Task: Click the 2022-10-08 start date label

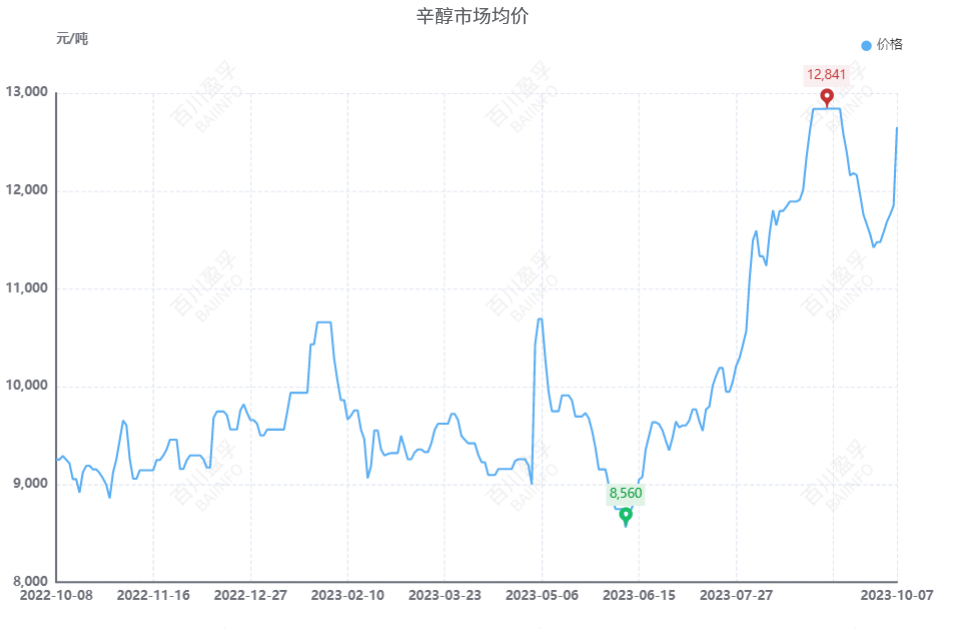Action: pos(57,595)
